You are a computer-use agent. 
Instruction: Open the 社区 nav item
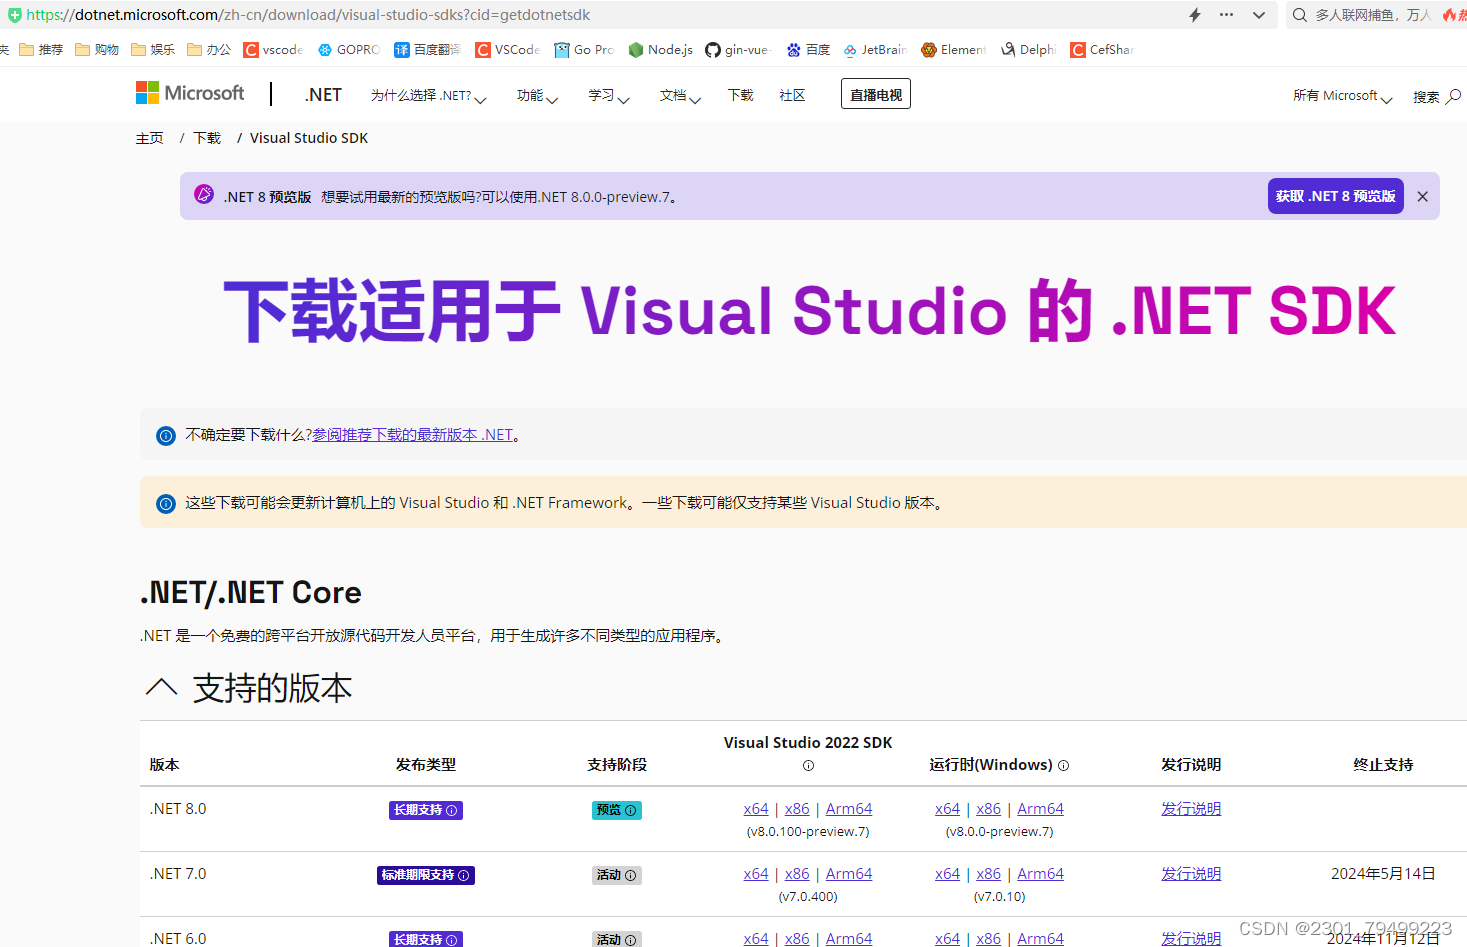click(x=792, y=95)
